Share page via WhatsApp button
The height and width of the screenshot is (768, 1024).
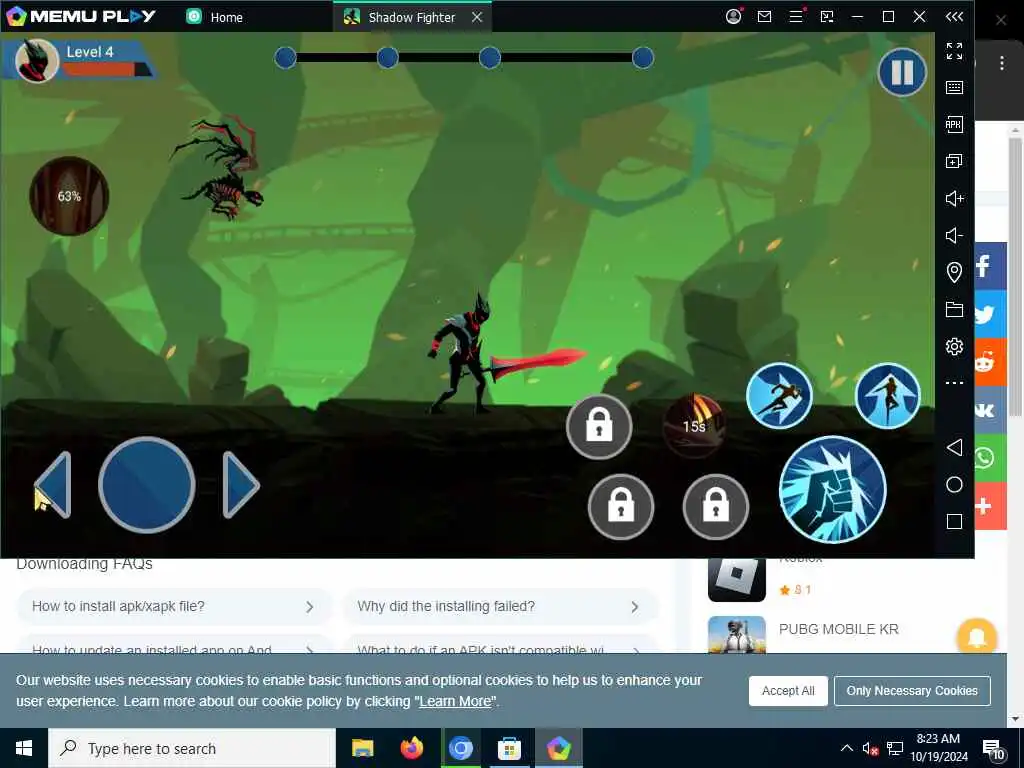tap(990, 458)
